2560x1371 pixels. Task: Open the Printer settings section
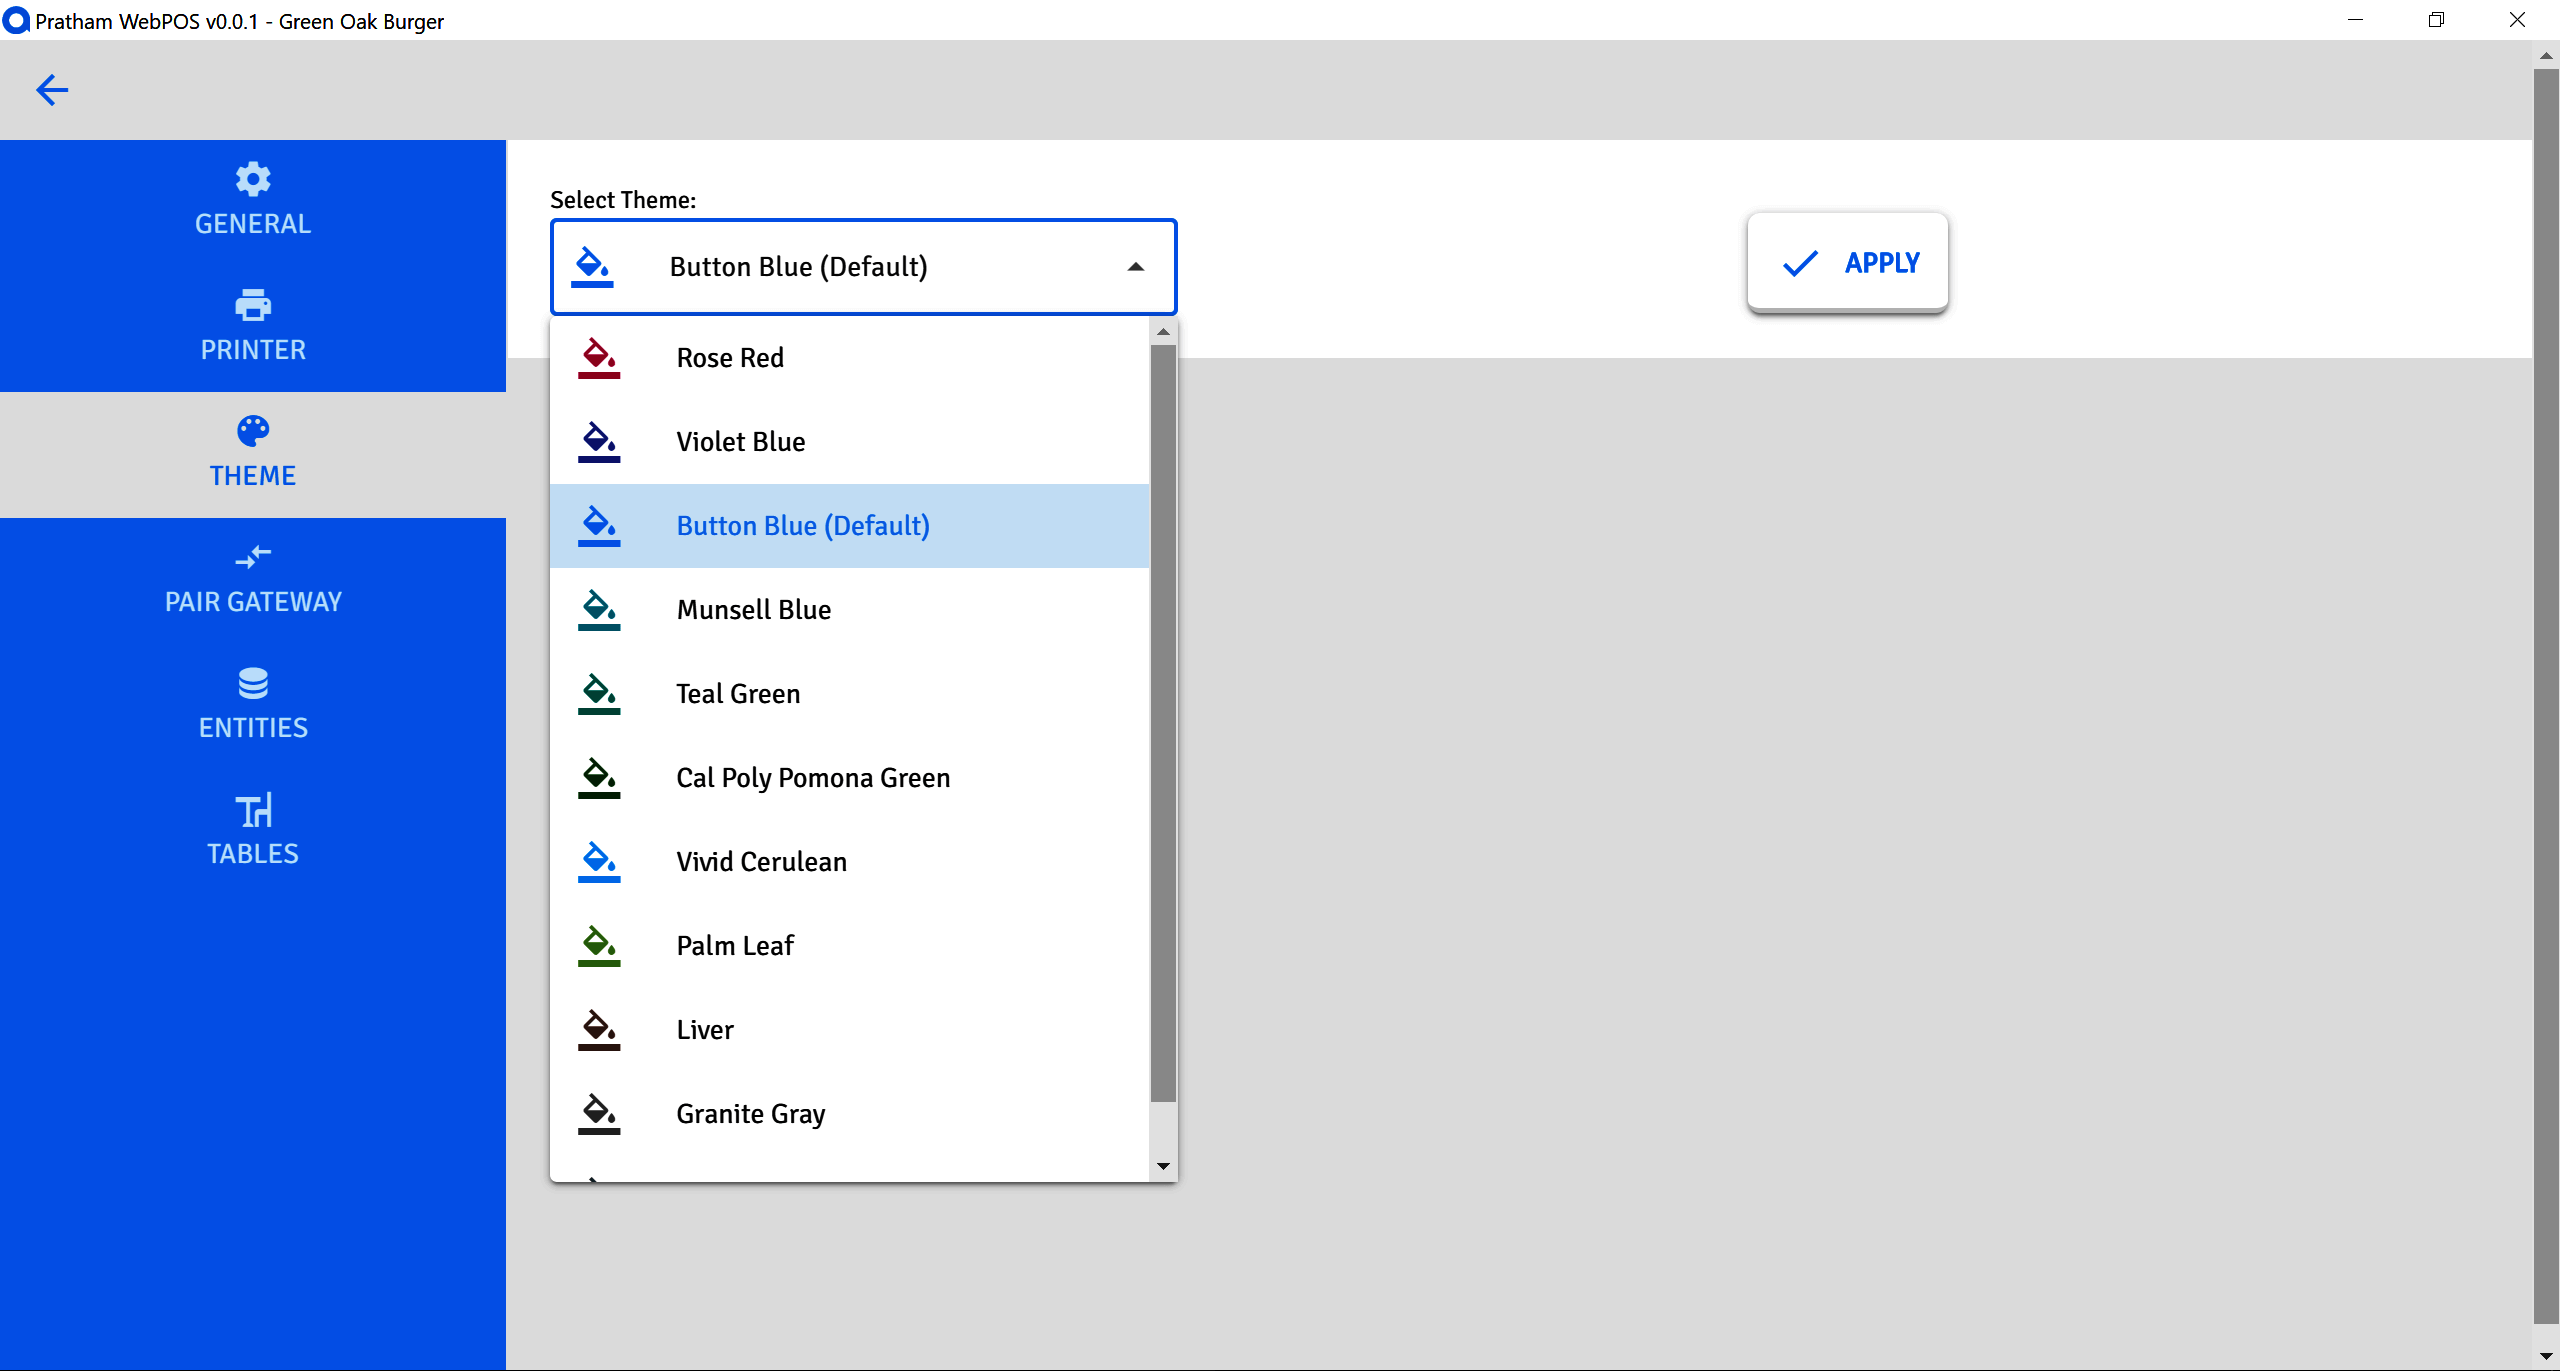[x=253, y=326]
